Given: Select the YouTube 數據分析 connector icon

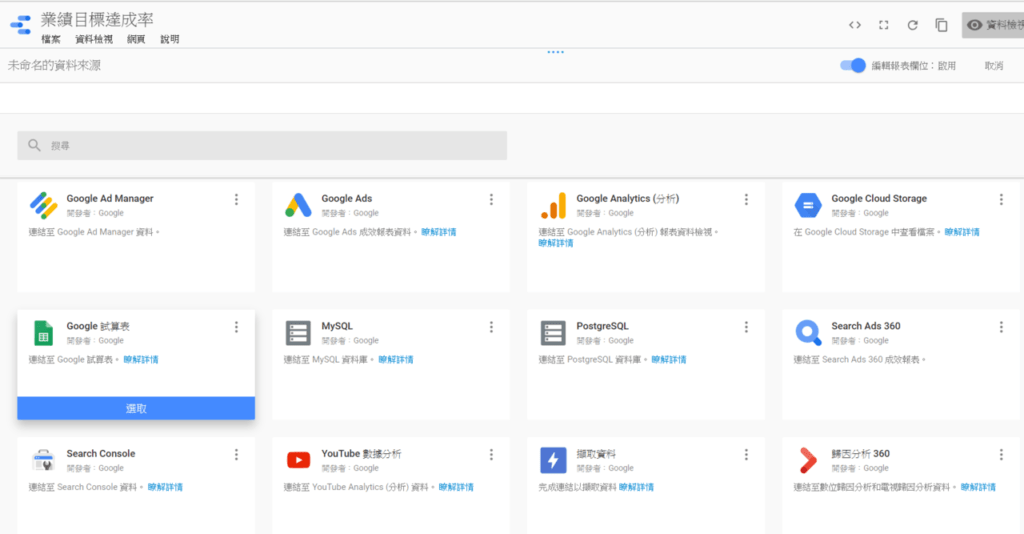Looking at the screenshot, I should pos(298,460).
